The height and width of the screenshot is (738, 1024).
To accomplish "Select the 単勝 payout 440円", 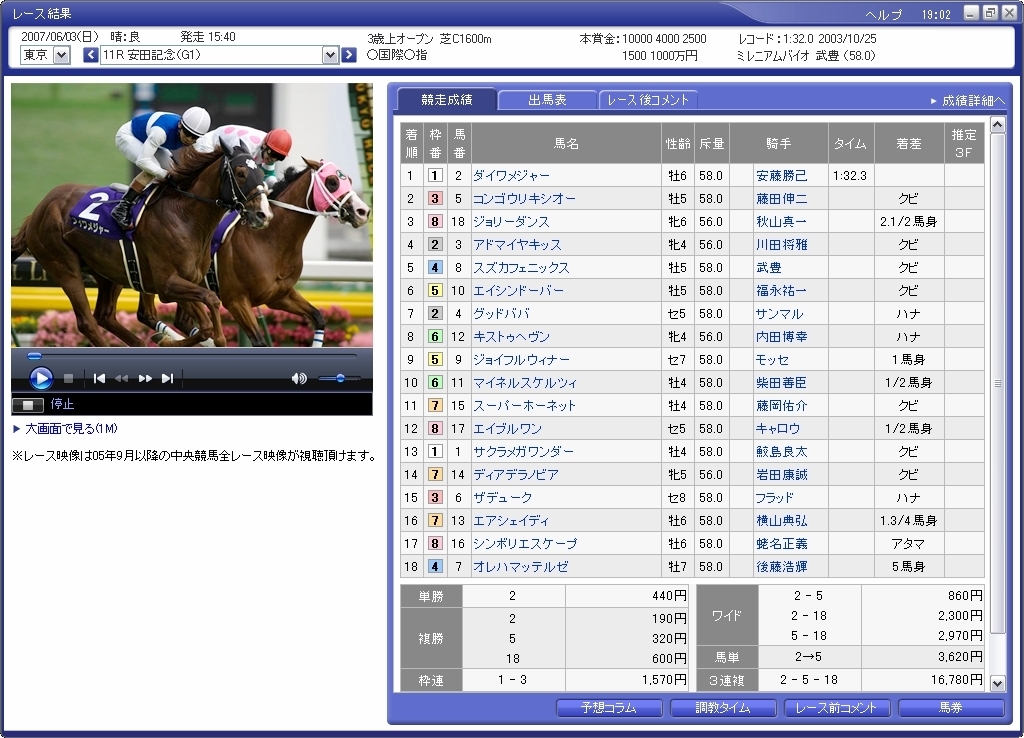I will click(x=669, y=596).
